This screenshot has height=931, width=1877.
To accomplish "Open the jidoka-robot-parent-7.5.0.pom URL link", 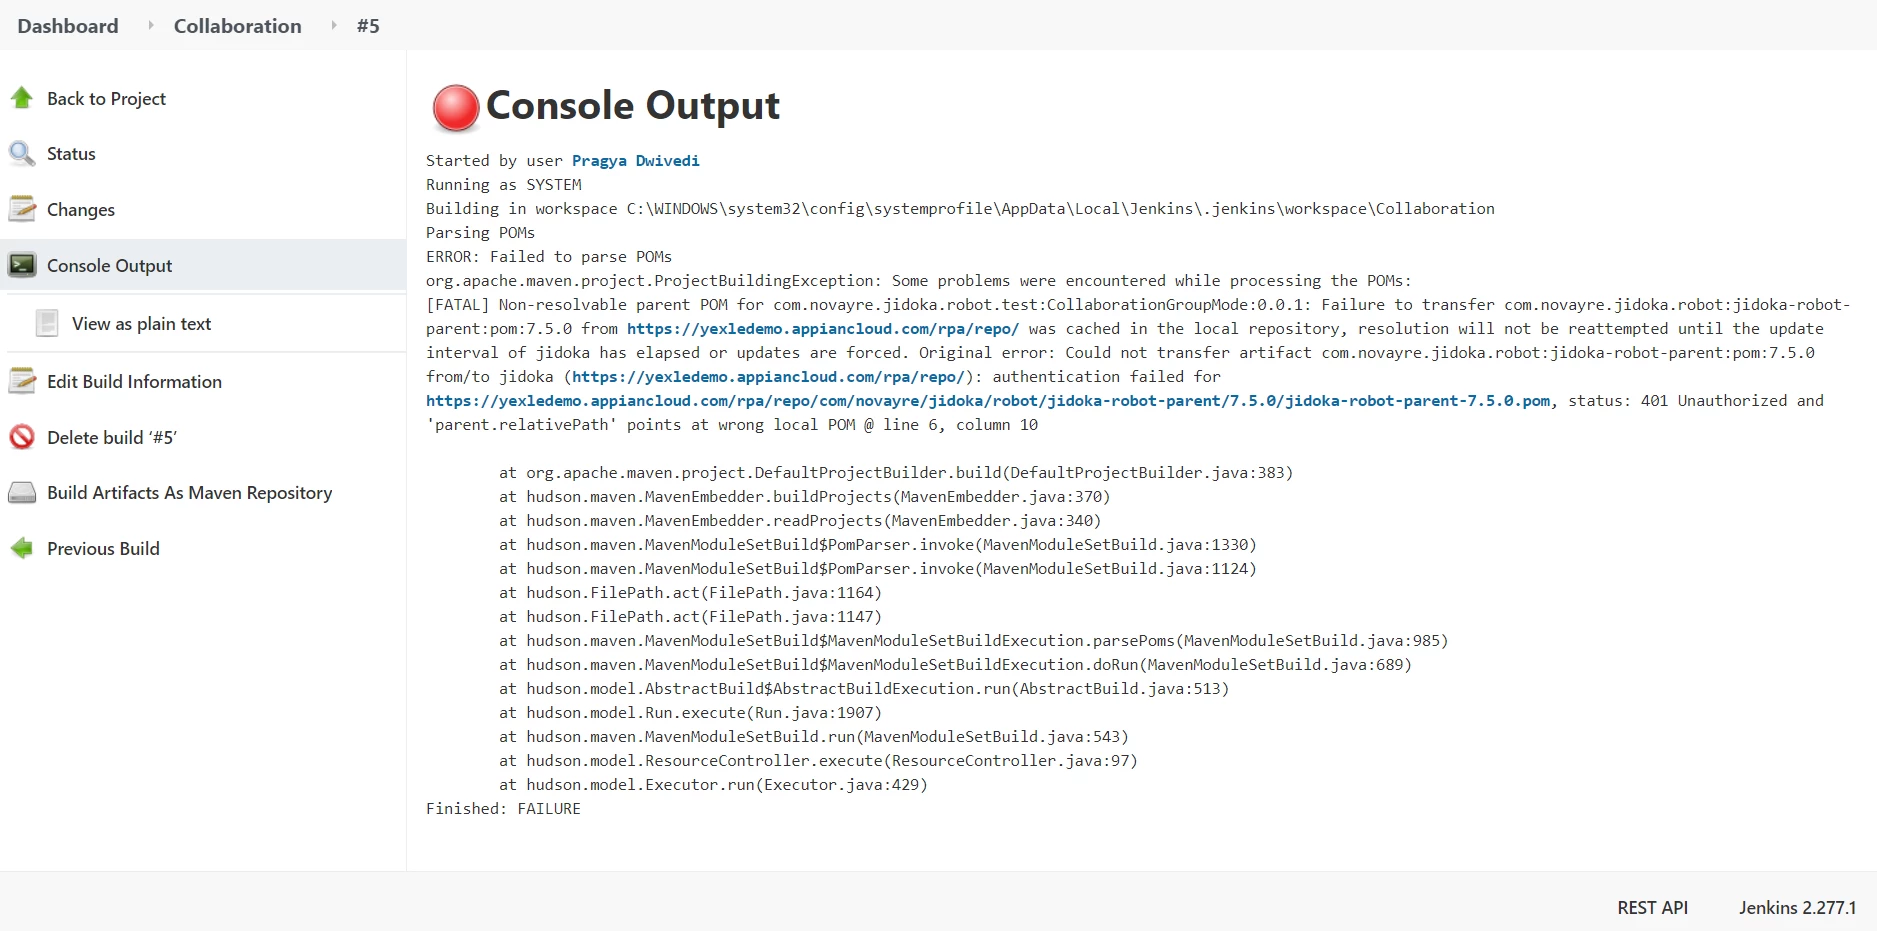I will tap(988, 401).
